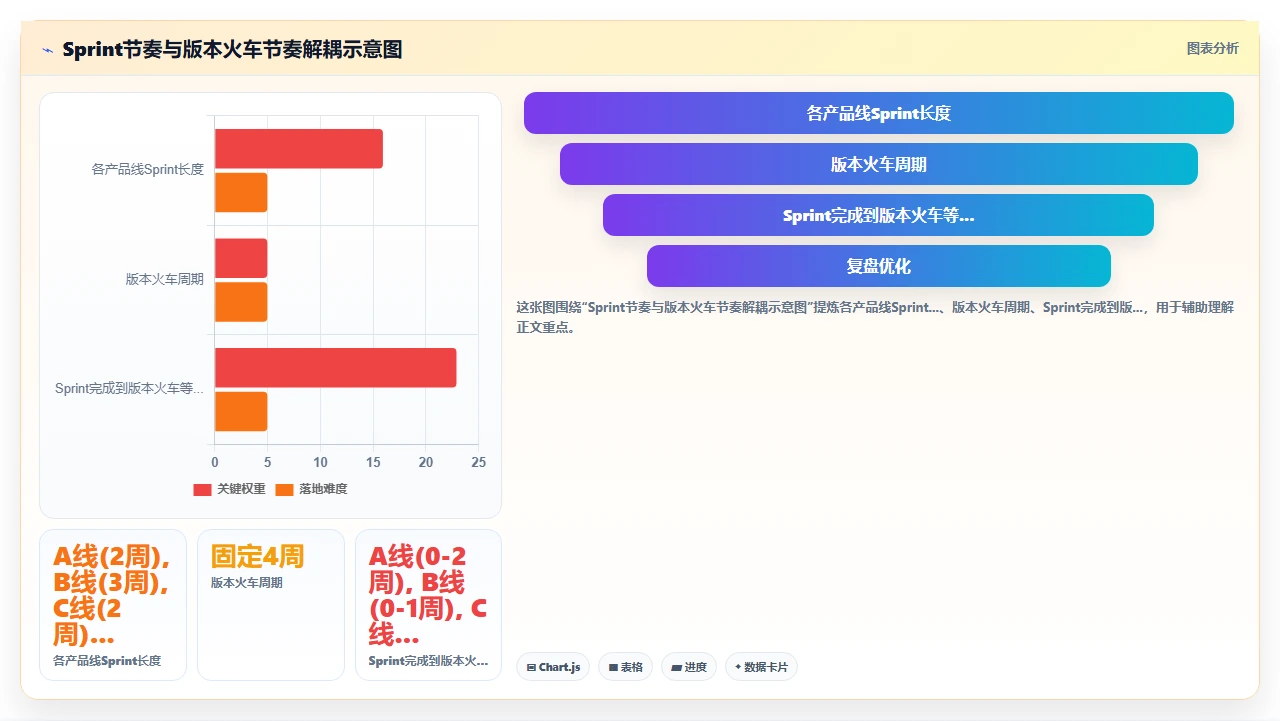Select the 复盘优化 funnel bar

(878, 266)
